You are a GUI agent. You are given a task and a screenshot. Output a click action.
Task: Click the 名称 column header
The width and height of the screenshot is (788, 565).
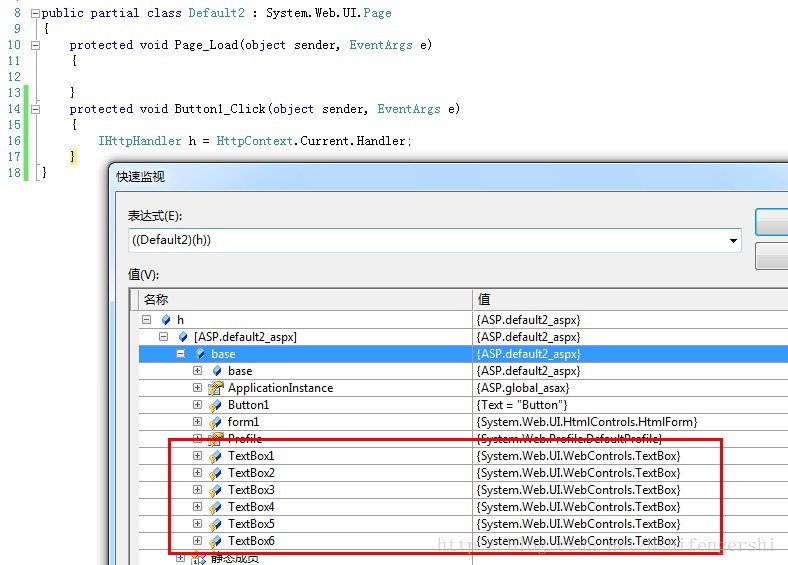[306, 300]
